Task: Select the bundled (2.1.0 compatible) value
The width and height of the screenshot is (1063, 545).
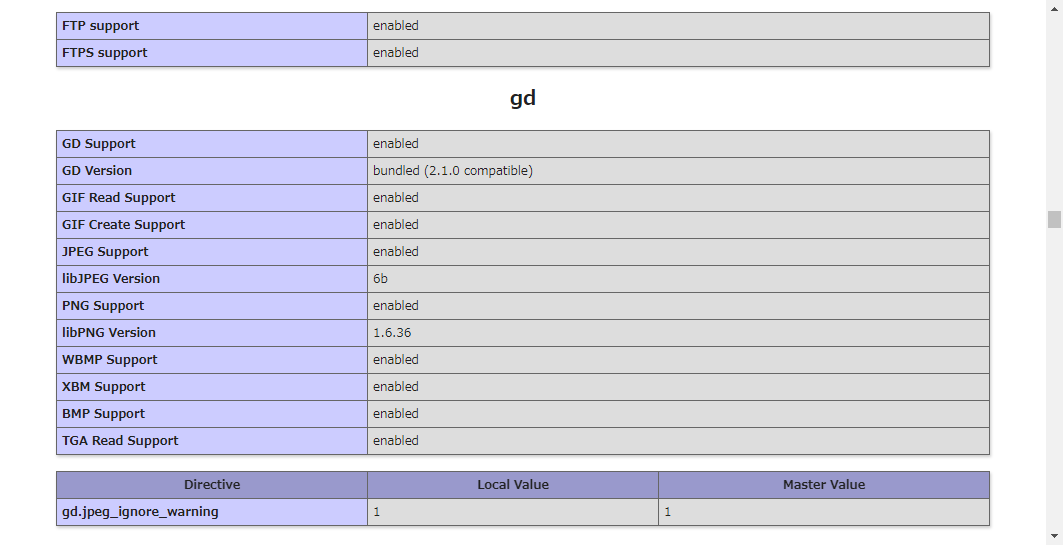Action: point(452,171)
